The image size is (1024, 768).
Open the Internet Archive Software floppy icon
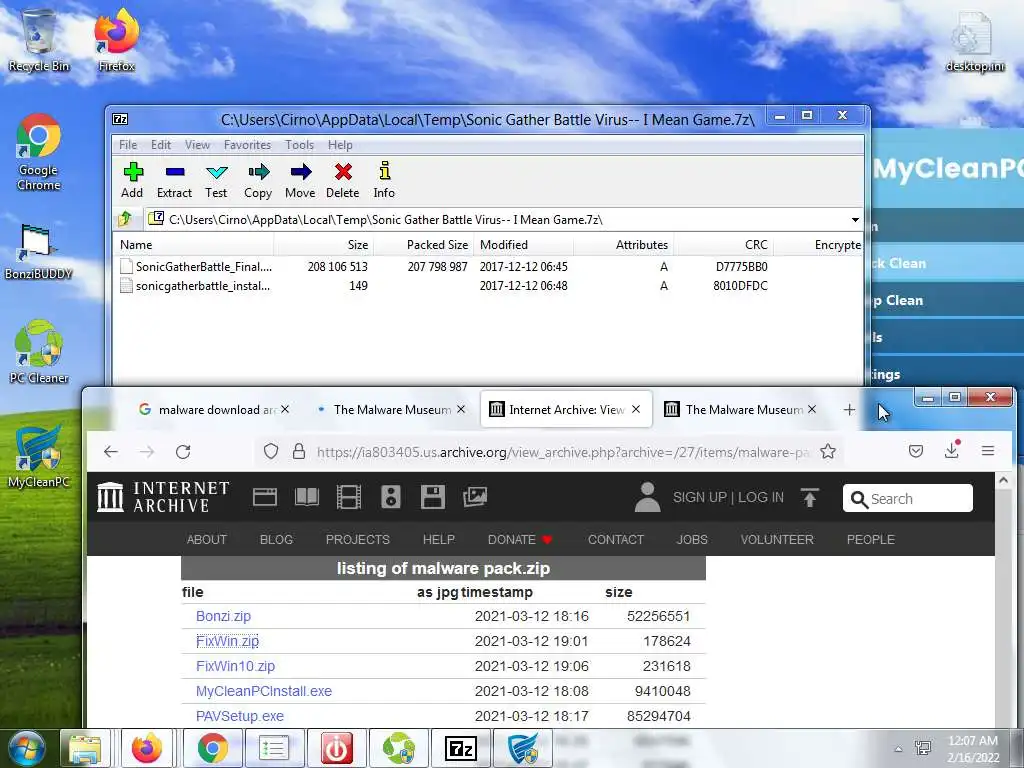(x=432, y=497)
